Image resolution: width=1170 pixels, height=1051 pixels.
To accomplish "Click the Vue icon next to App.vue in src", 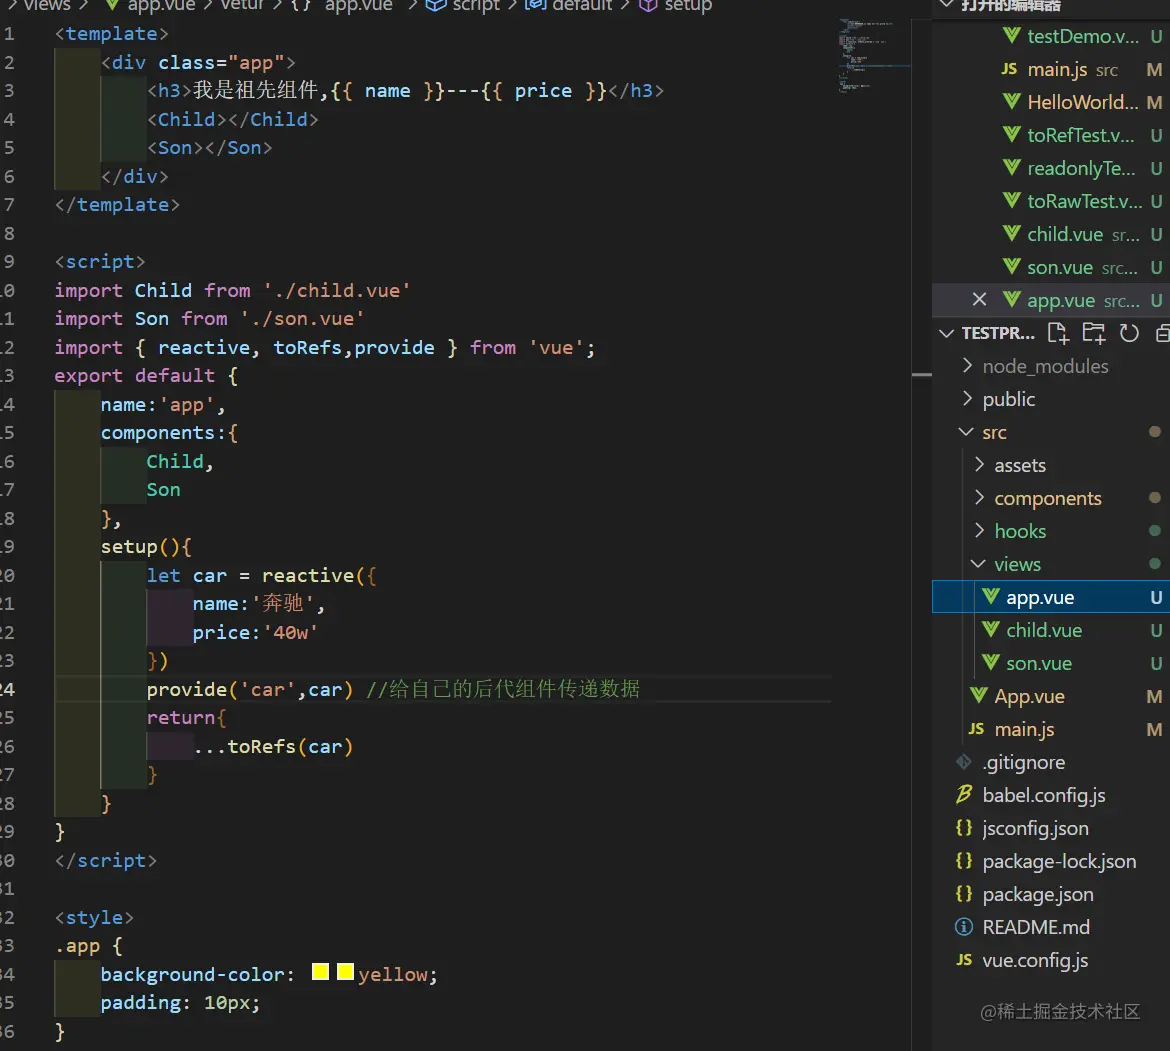I will [x=978, y=695].
